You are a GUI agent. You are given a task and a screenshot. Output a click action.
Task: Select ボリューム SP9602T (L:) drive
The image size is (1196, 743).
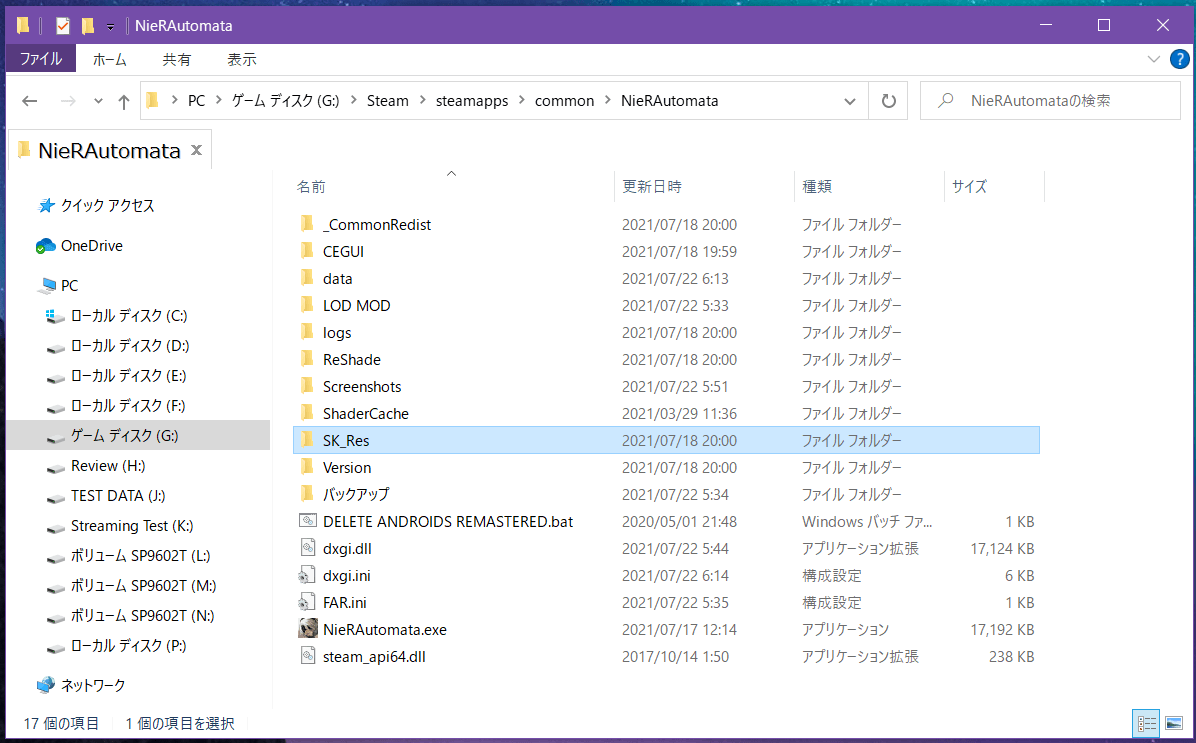point(140,556)
